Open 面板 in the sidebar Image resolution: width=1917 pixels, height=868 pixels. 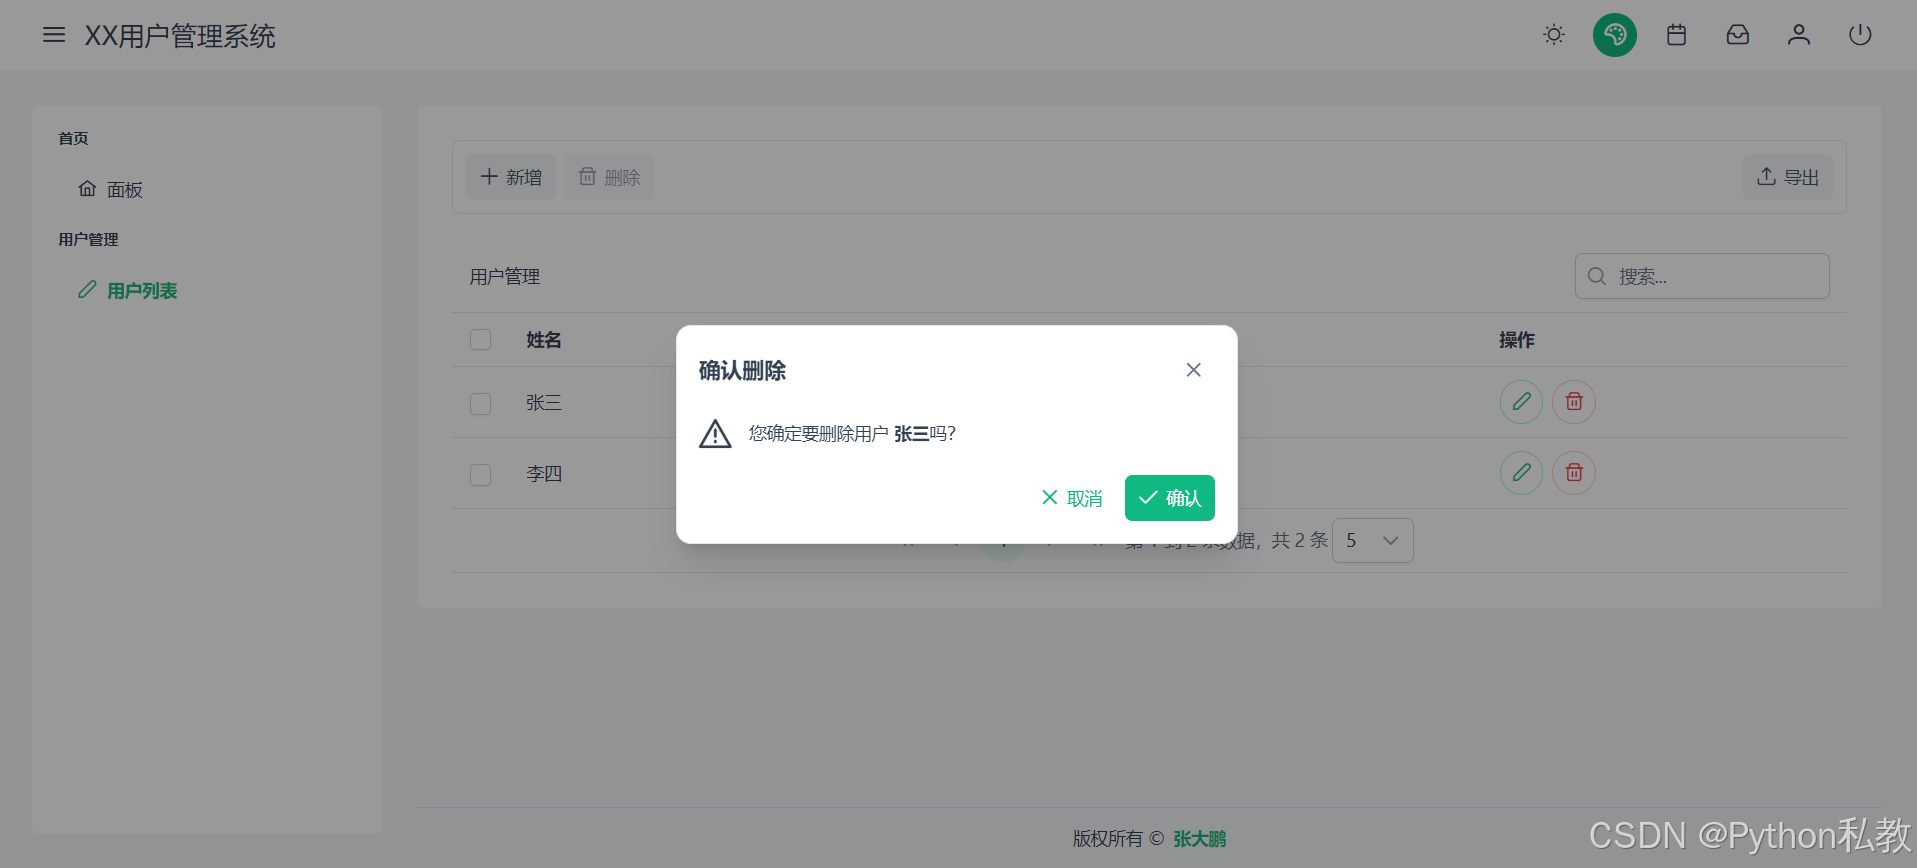tap(111, 189)
